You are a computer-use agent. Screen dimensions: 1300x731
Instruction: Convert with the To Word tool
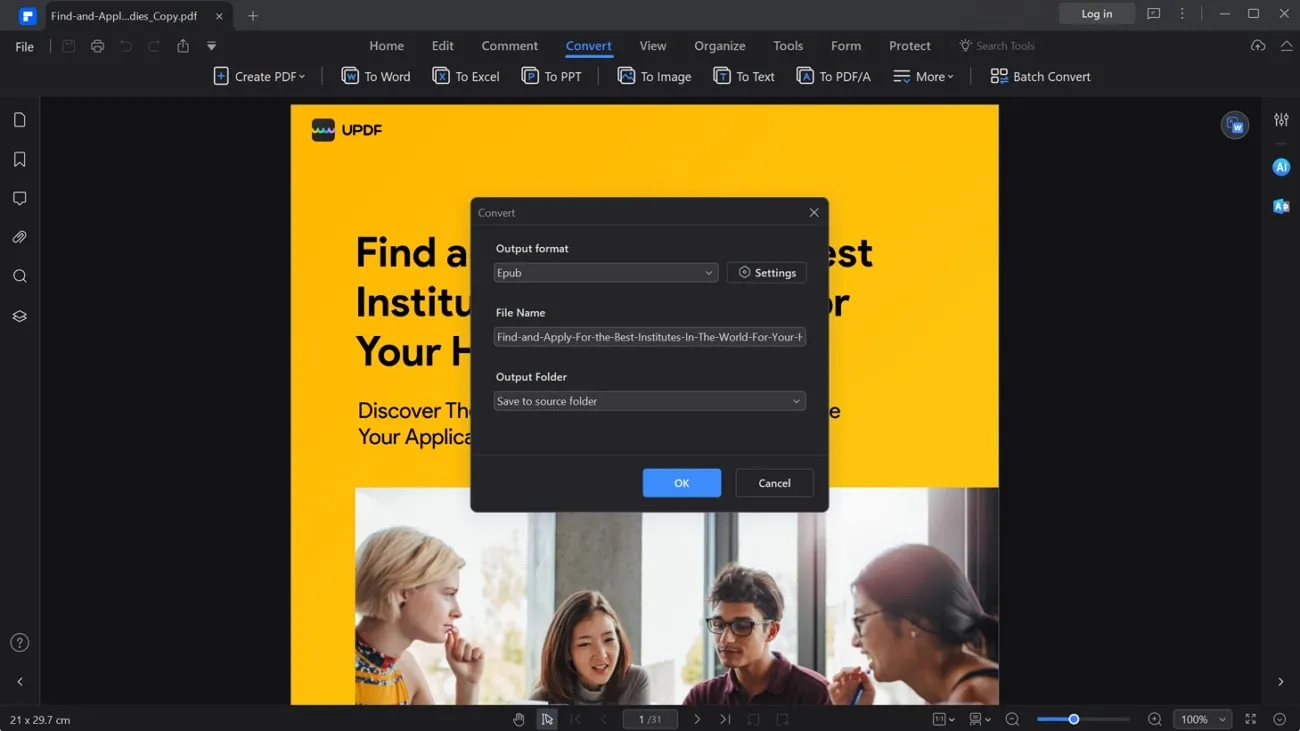(376, 76)
